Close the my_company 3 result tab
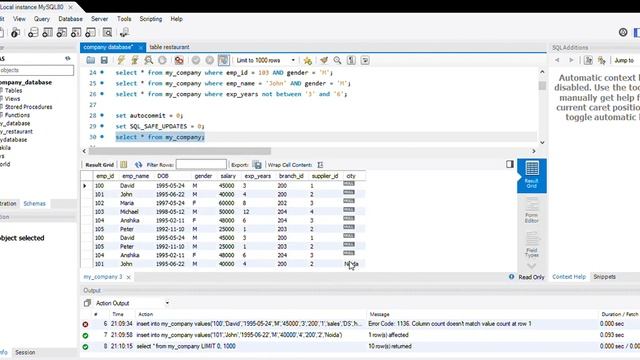Image resolution: width=640 pixels, height=360 pixels. 129,277
